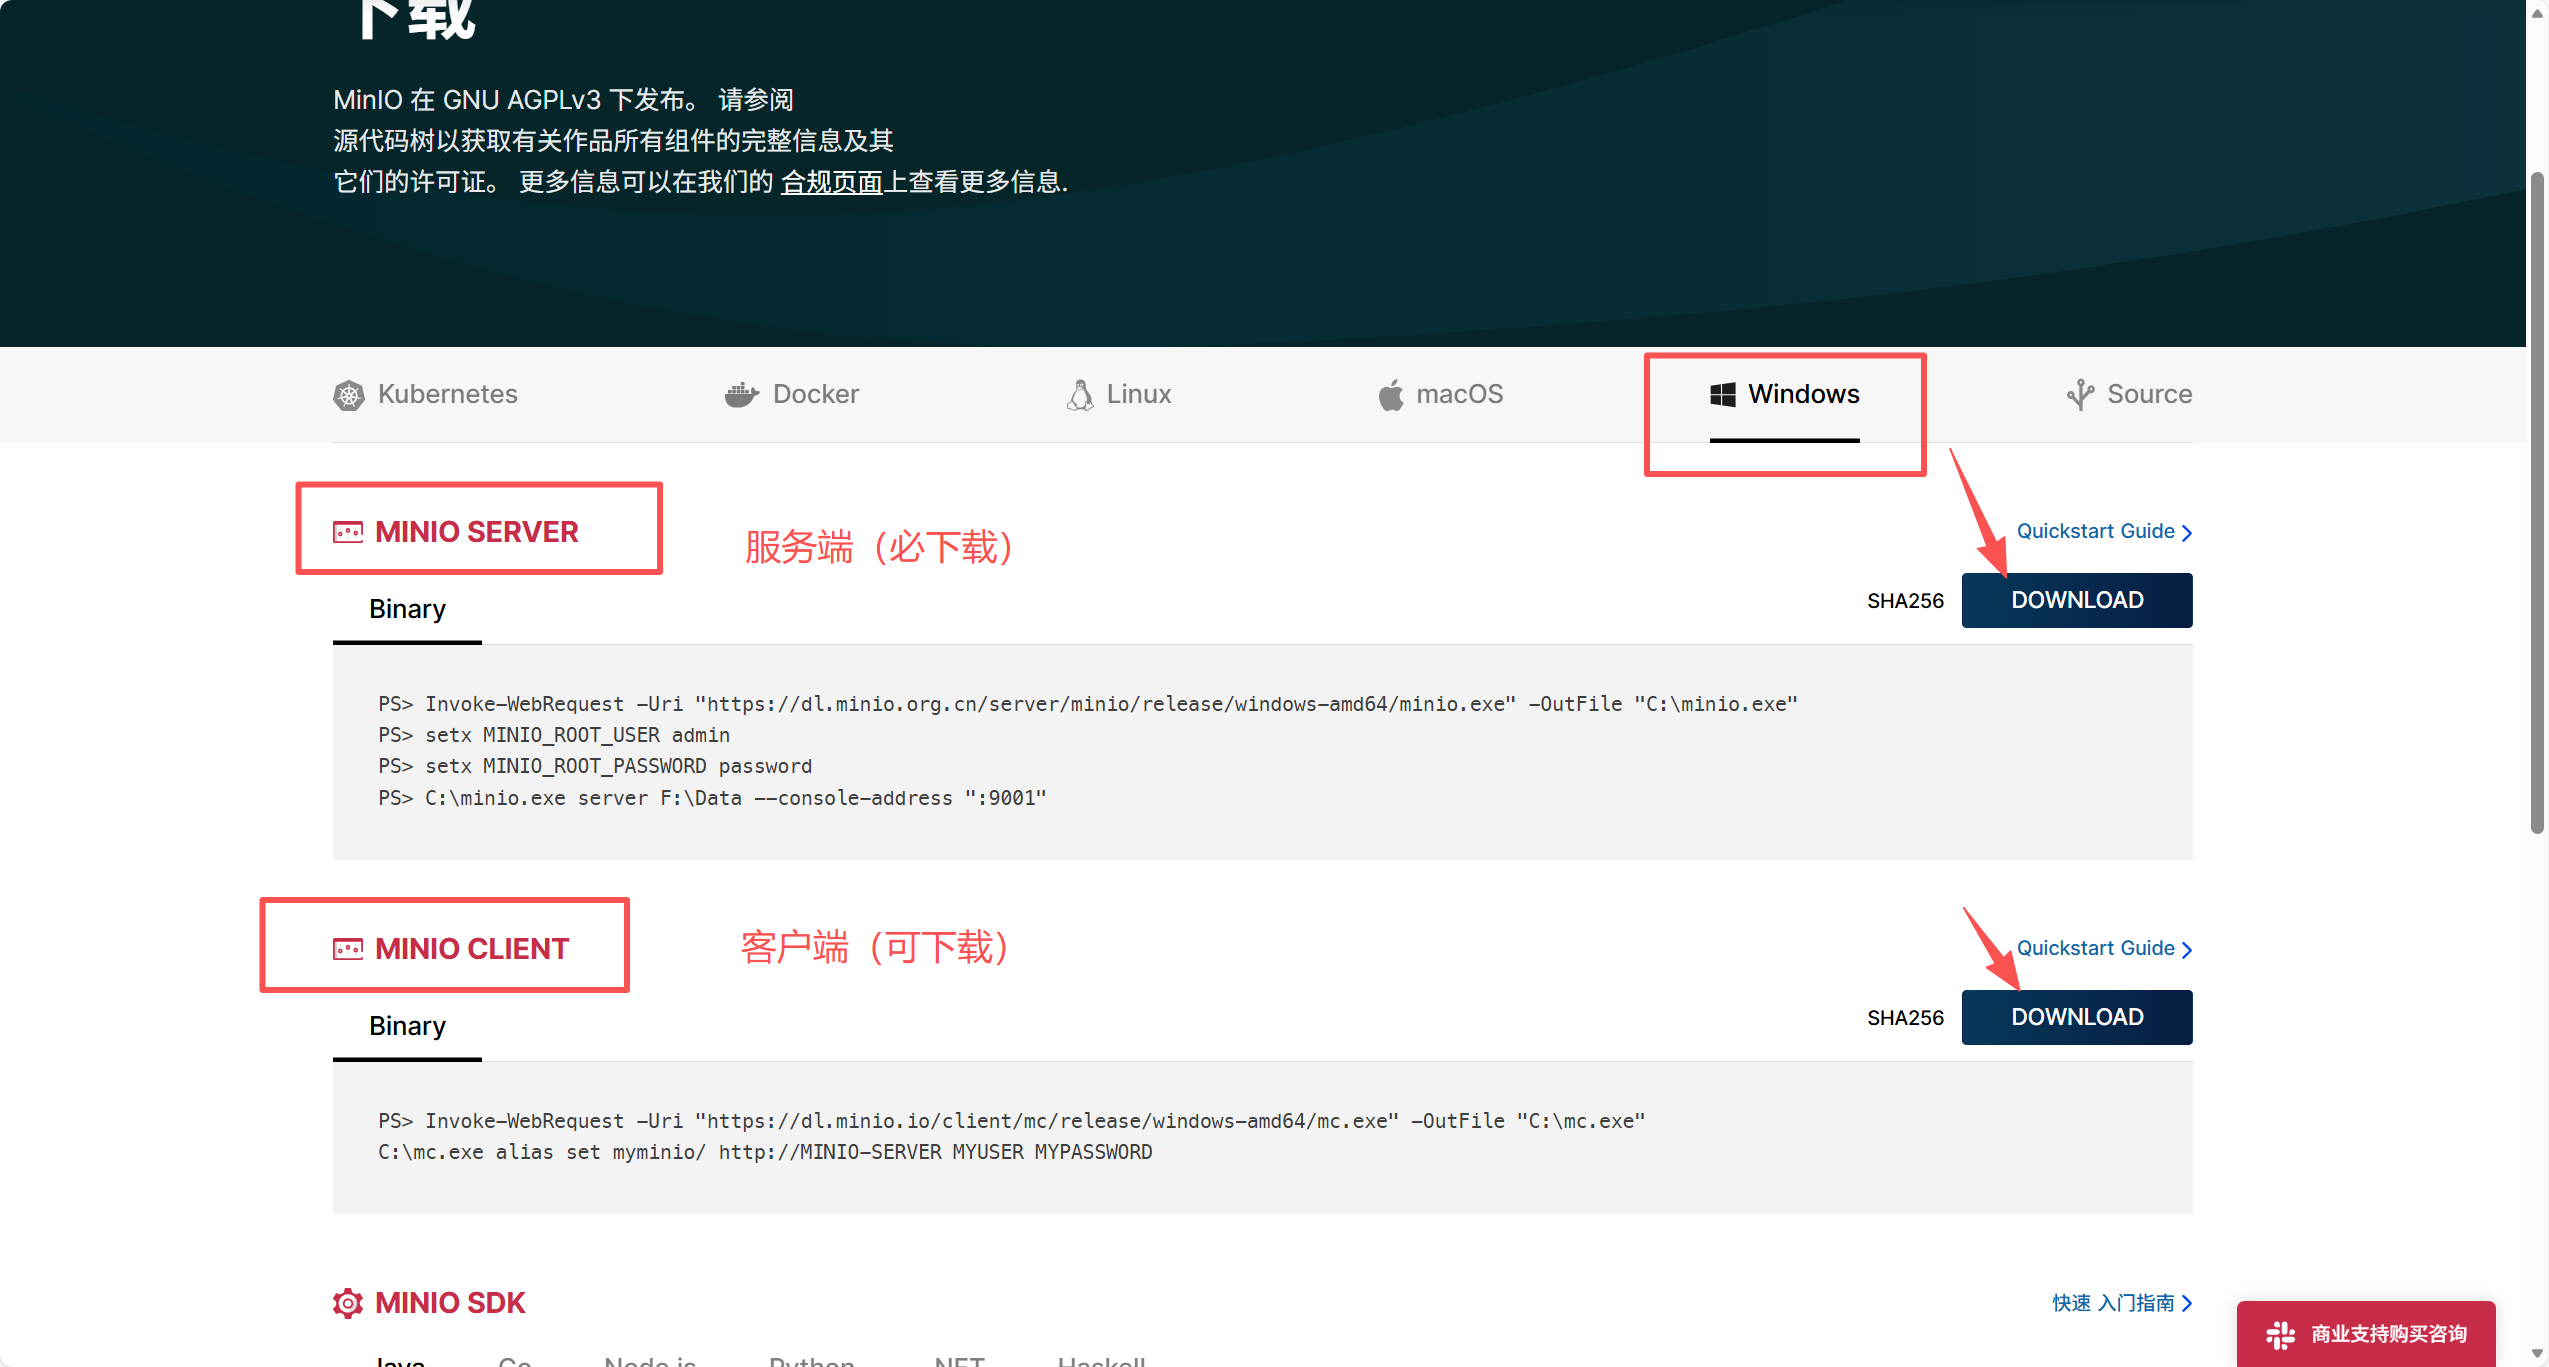This screenshot has height=1367, width=2549.
Task: Click the Linux penguin icon
Action: tap(1080, 395)
